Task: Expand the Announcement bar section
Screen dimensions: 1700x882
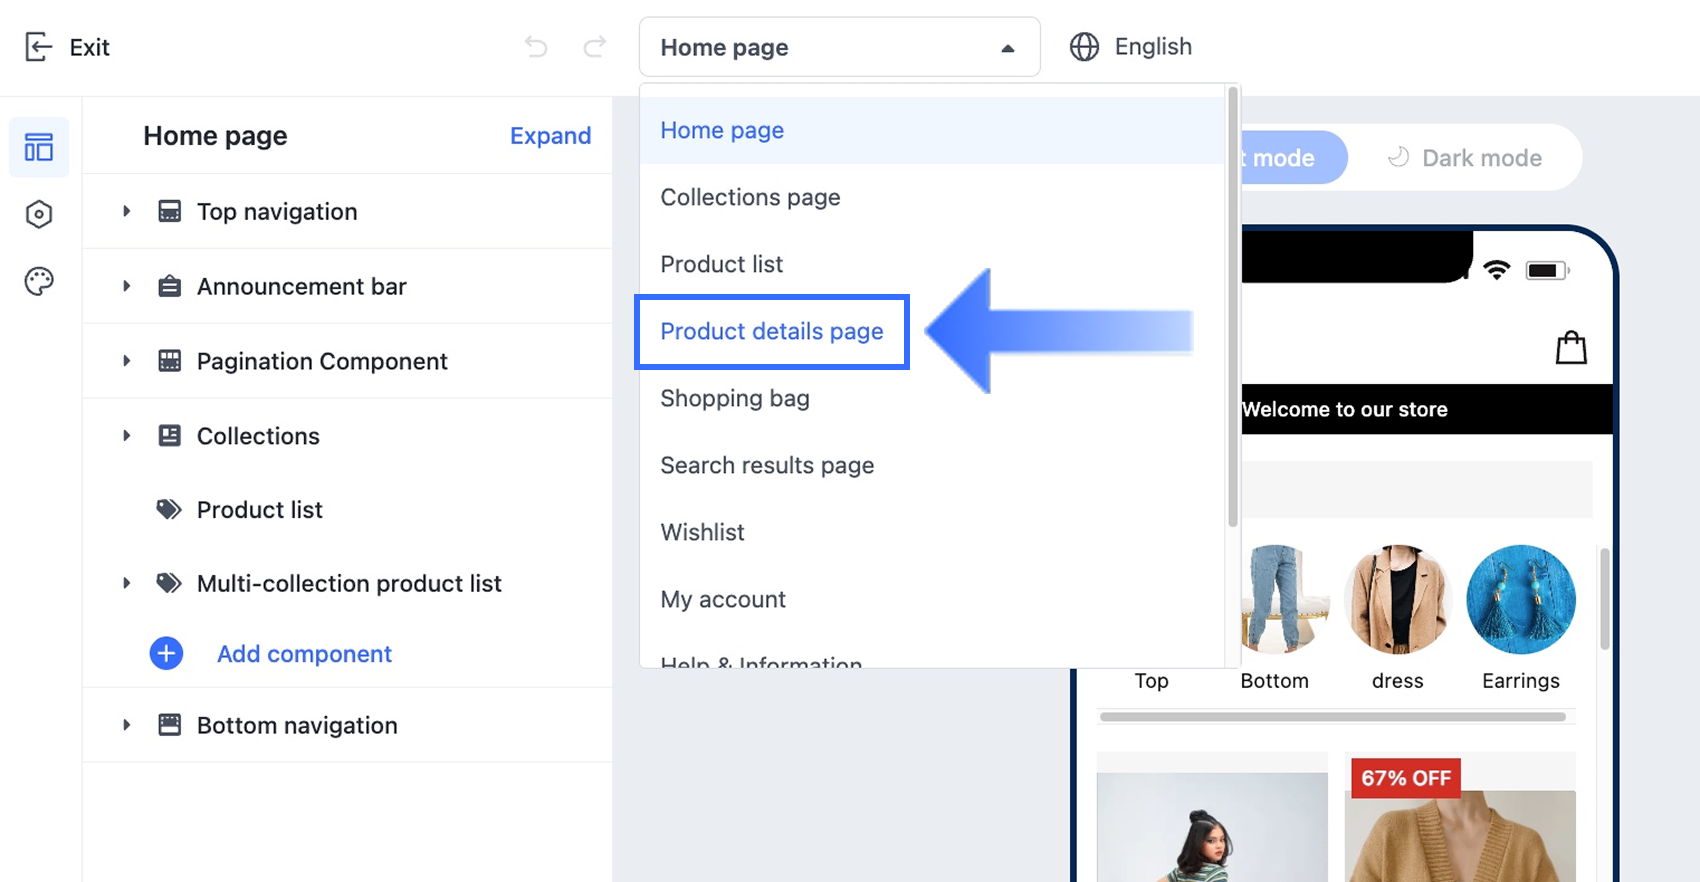Action: 126,286
